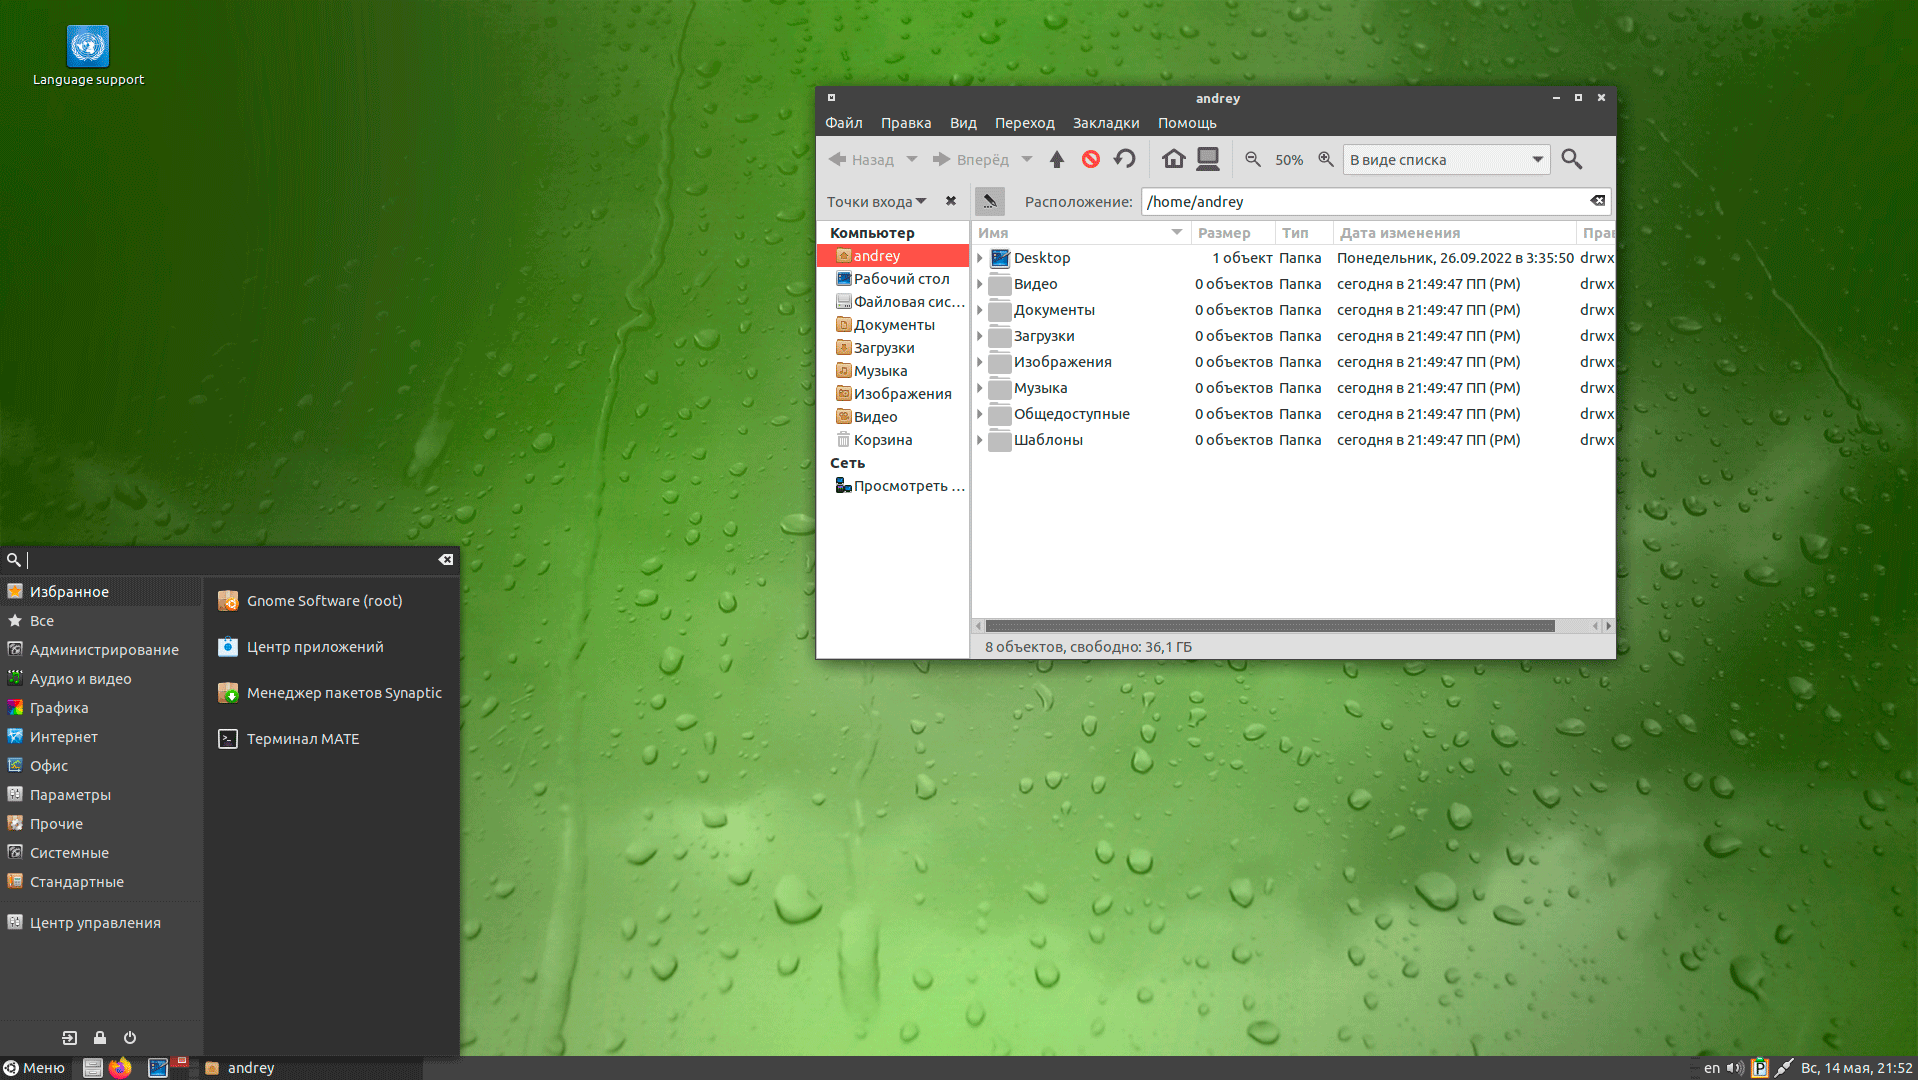Open Центр управления in the menu

(95, 923)
